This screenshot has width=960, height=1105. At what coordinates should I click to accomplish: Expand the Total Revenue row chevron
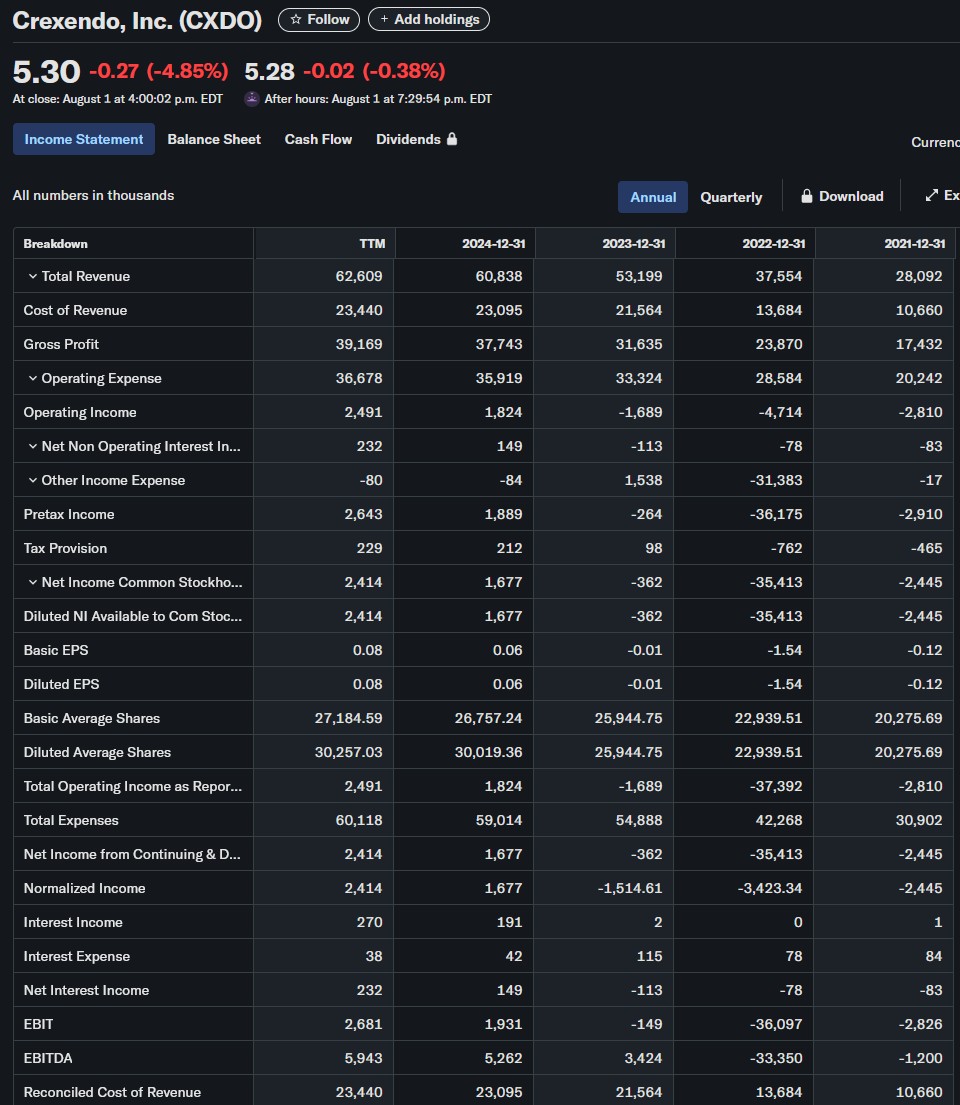point(32,276)
